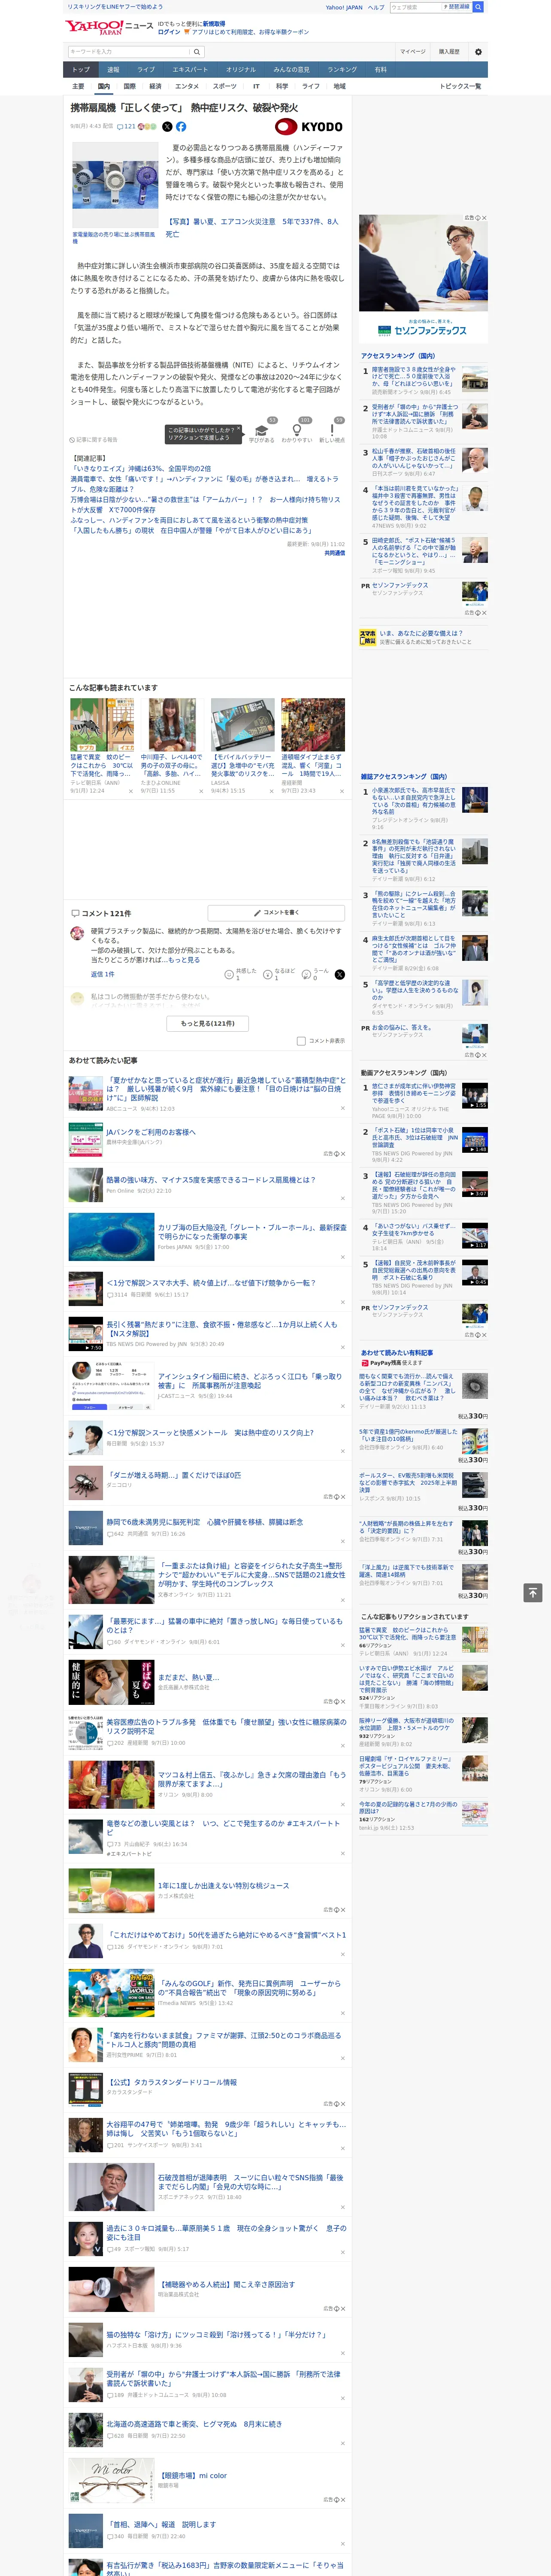Viewport: 551px width, 2576px height.
Task: Expand replies 返信 1件
Action: 102,974
